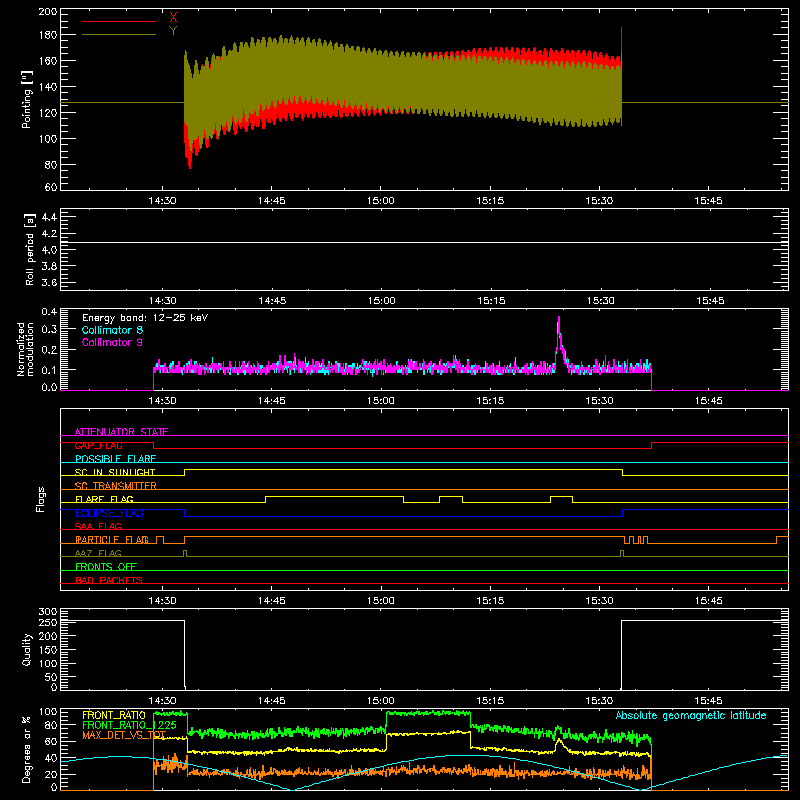The image size is (800, 800).
Task: Click the 15:00 tick label under Pointing plot
Action: point(381,201)
